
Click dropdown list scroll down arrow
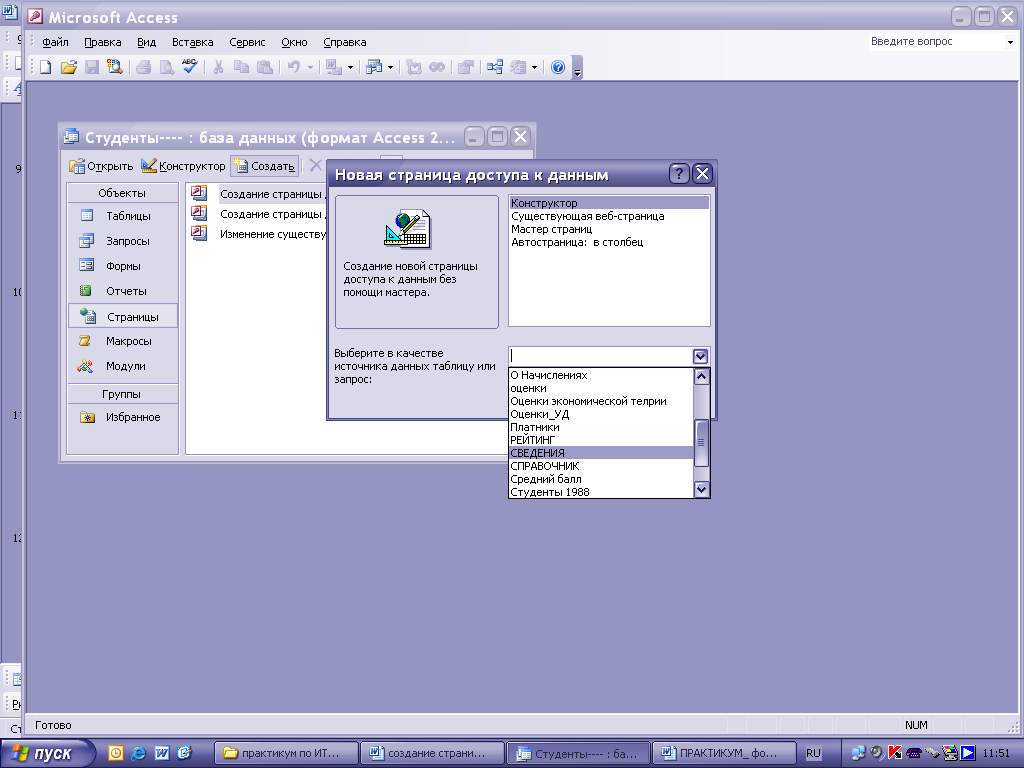(701, 489)
